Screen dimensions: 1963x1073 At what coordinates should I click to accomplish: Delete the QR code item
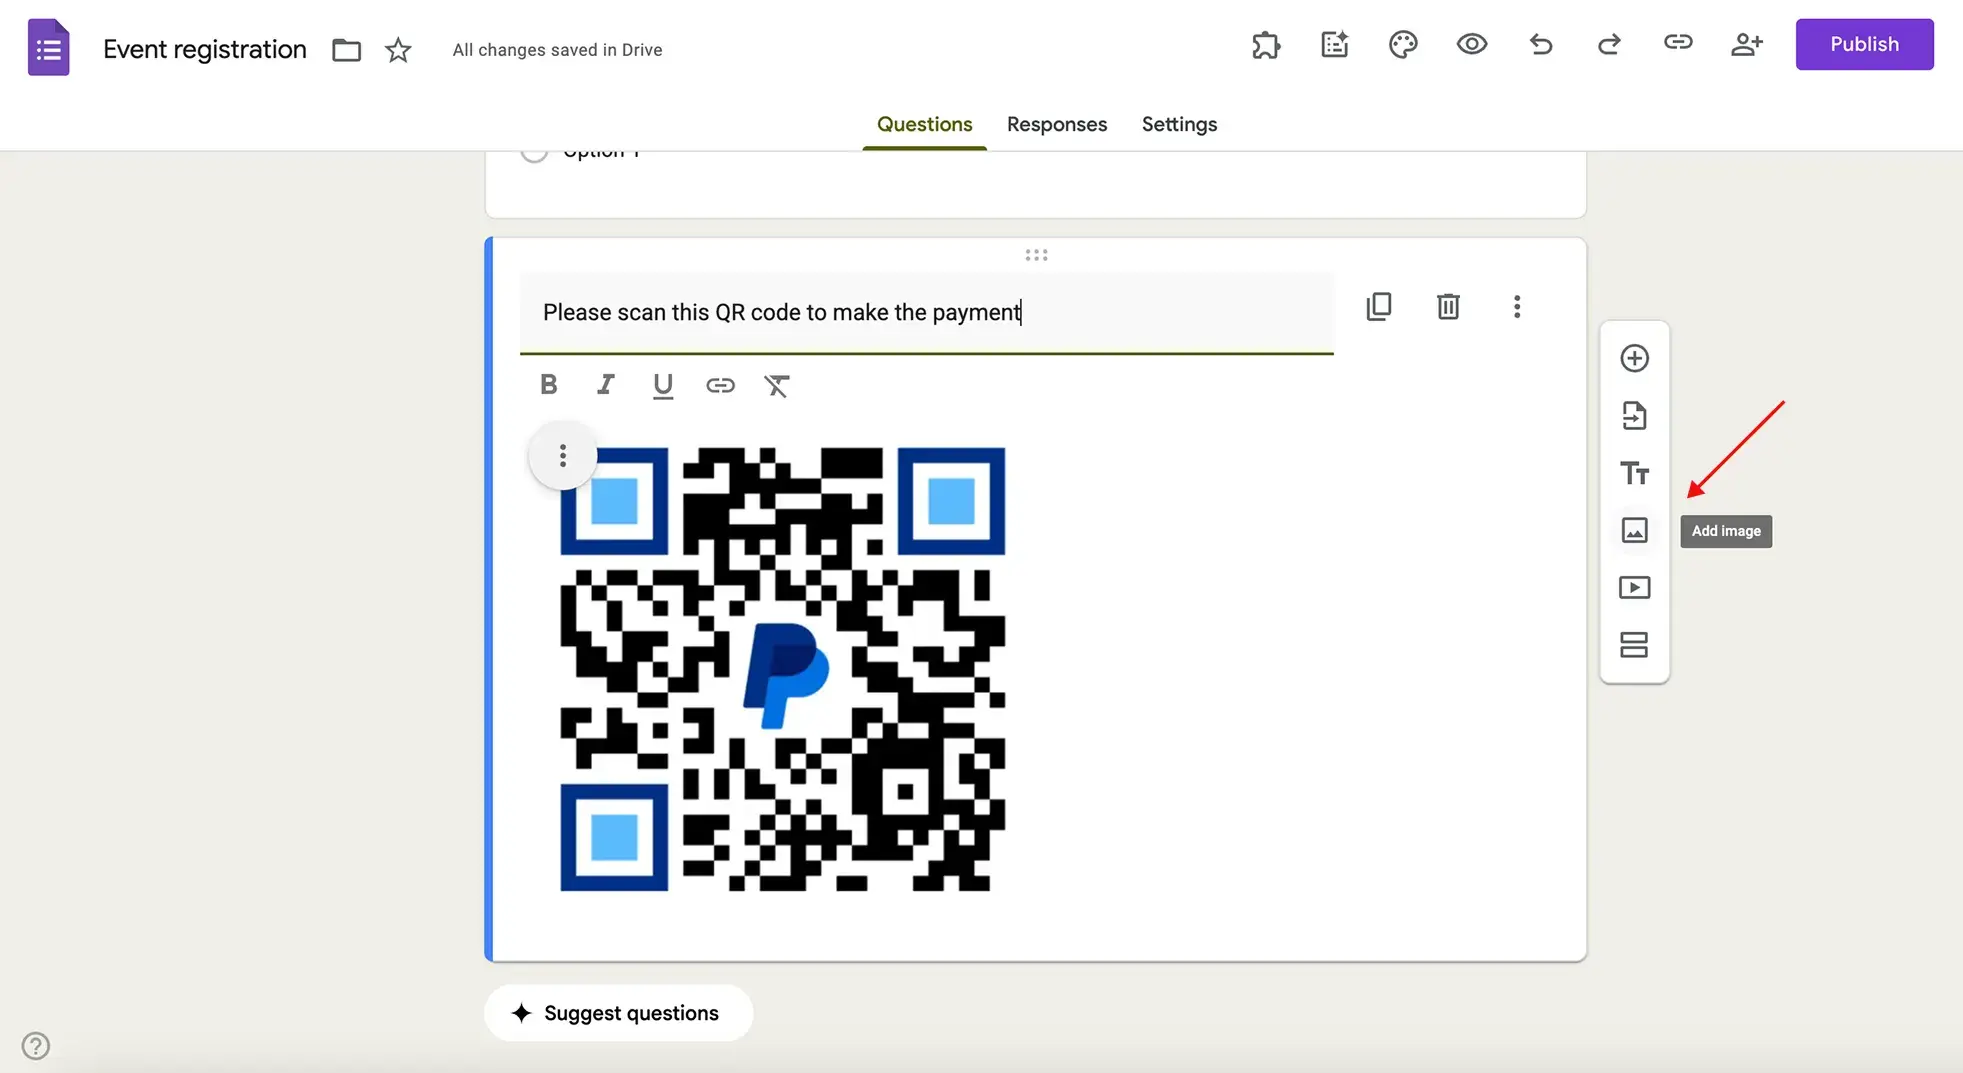(1447, 306)
